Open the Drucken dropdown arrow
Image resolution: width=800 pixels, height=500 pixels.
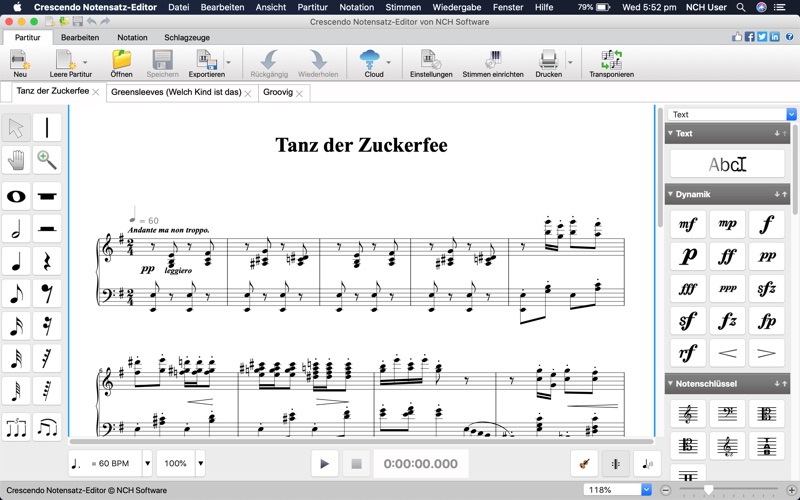[x=570, y=62]
